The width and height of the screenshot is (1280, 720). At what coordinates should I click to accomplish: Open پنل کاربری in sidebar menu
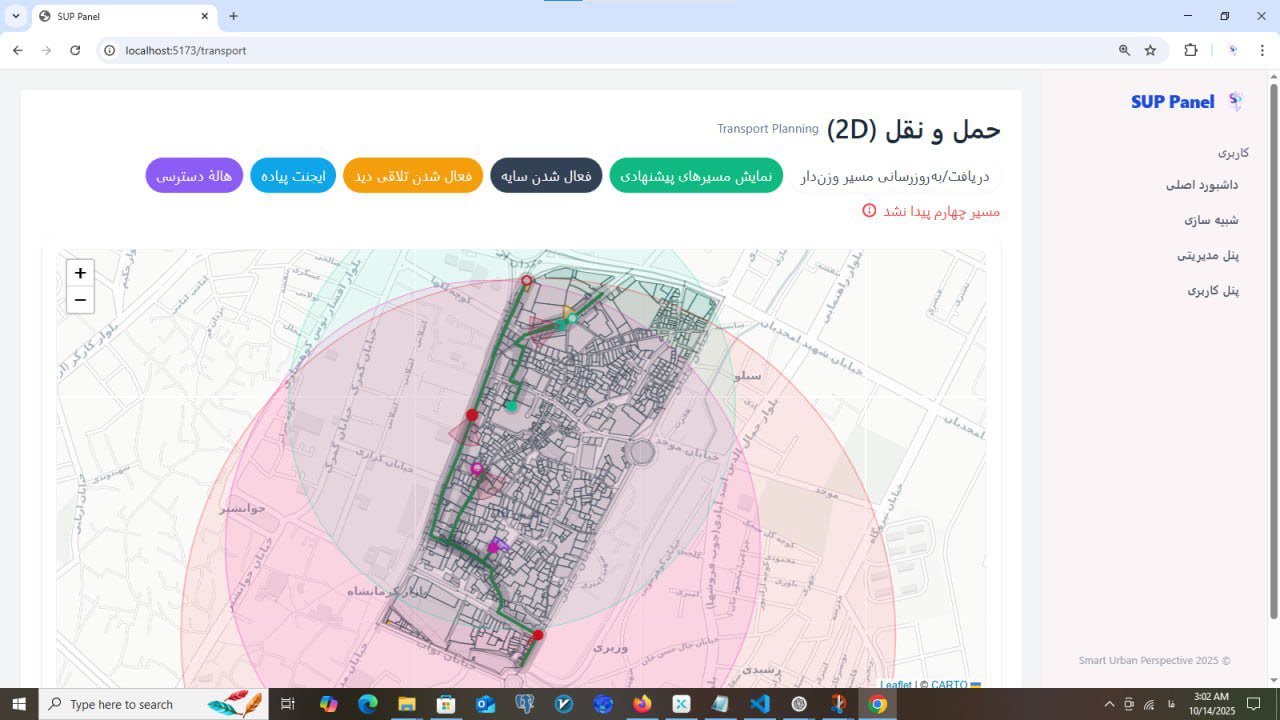1213,290
